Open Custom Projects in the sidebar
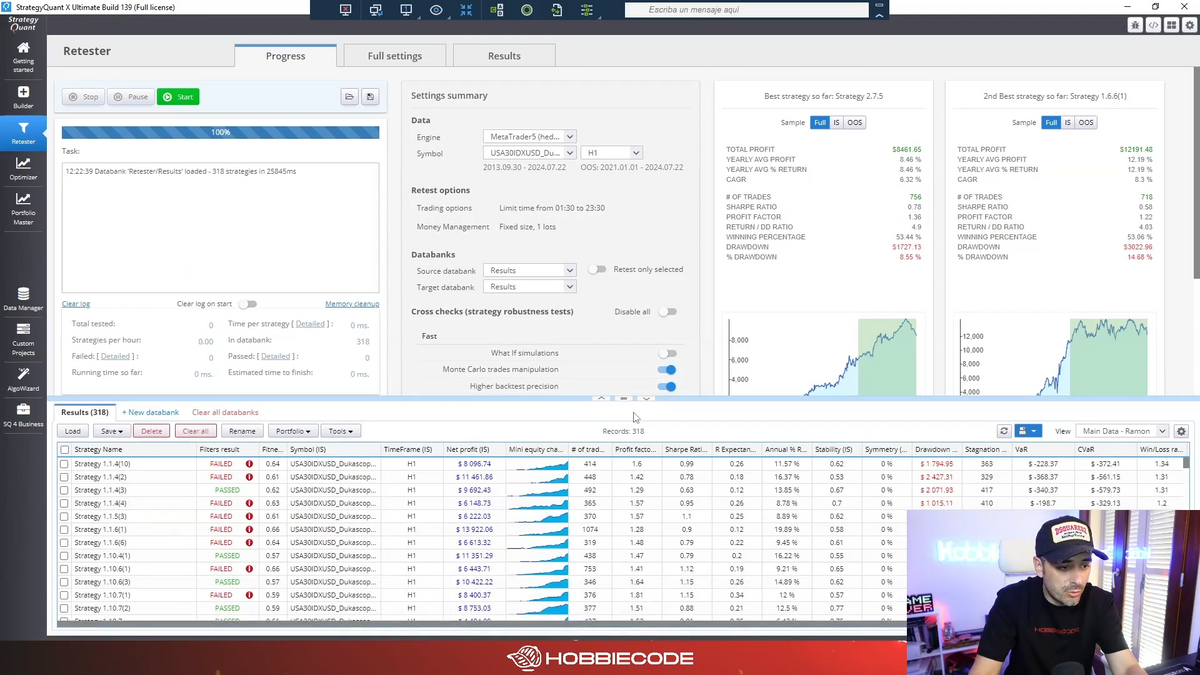 pos(23,340)
